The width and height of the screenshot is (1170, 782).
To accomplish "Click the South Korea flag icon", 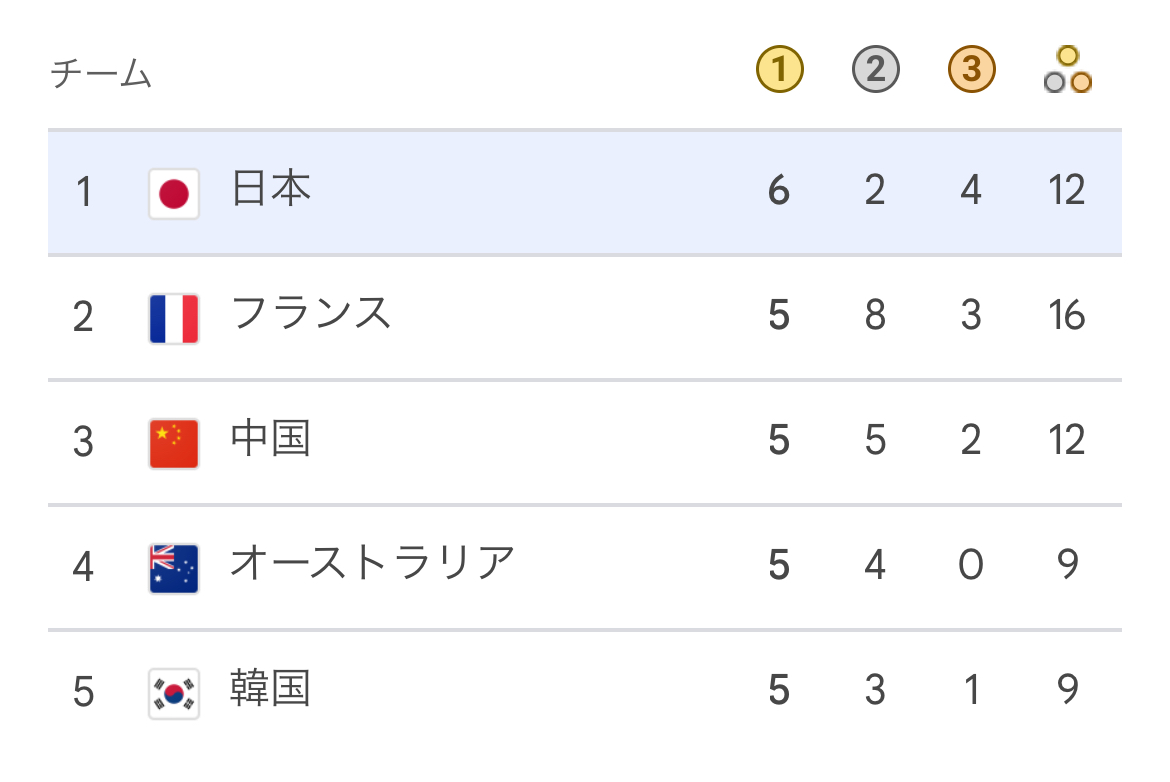I will click(174, 693).
